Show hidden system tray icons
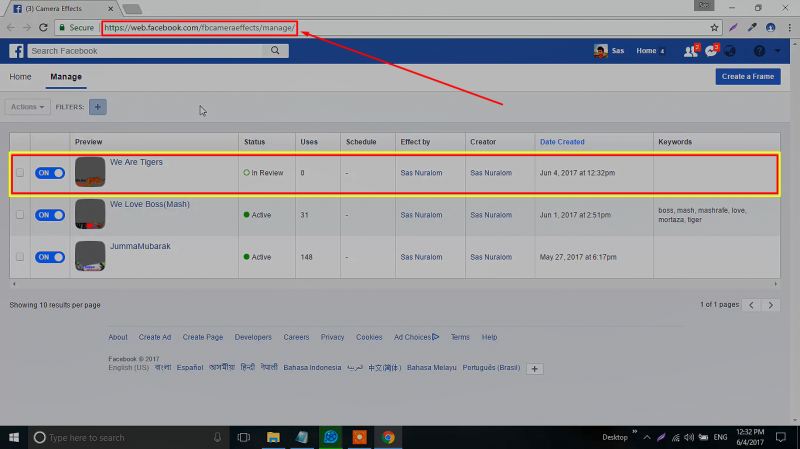 click(647, 437)
